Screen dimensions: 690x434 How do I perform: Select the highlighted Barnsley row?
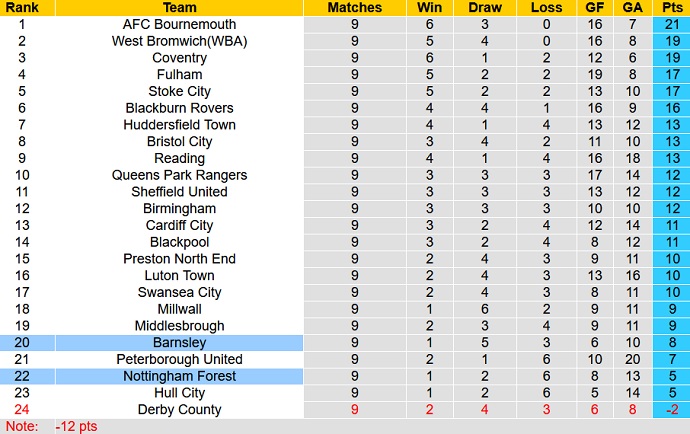coord(180,342)
